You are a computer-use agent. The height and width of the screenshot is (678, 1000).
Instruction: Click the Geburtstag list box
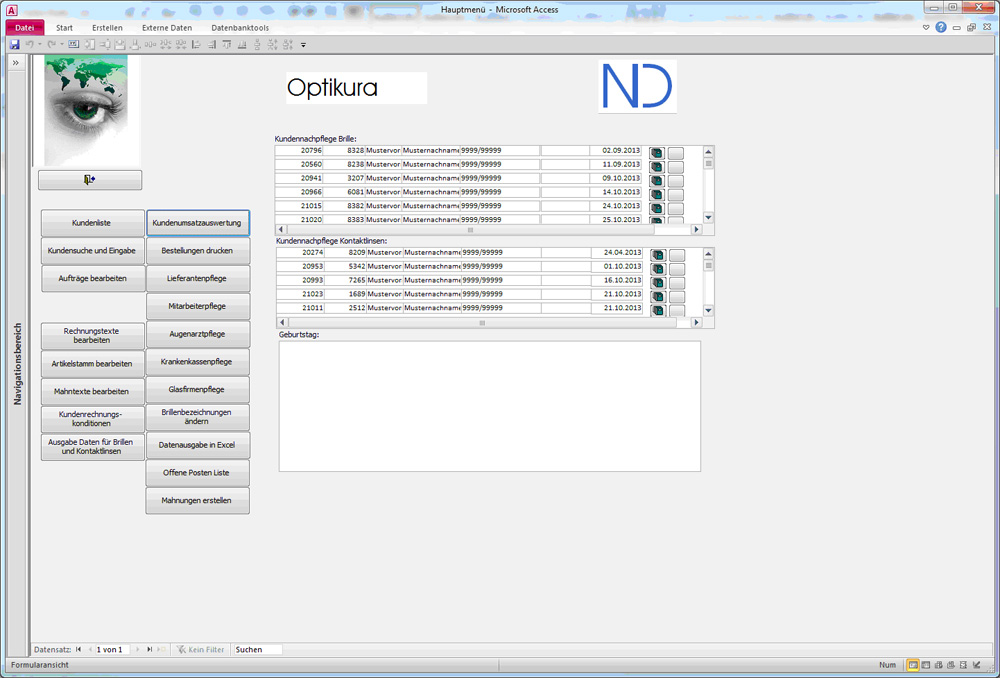pos(490,406)
